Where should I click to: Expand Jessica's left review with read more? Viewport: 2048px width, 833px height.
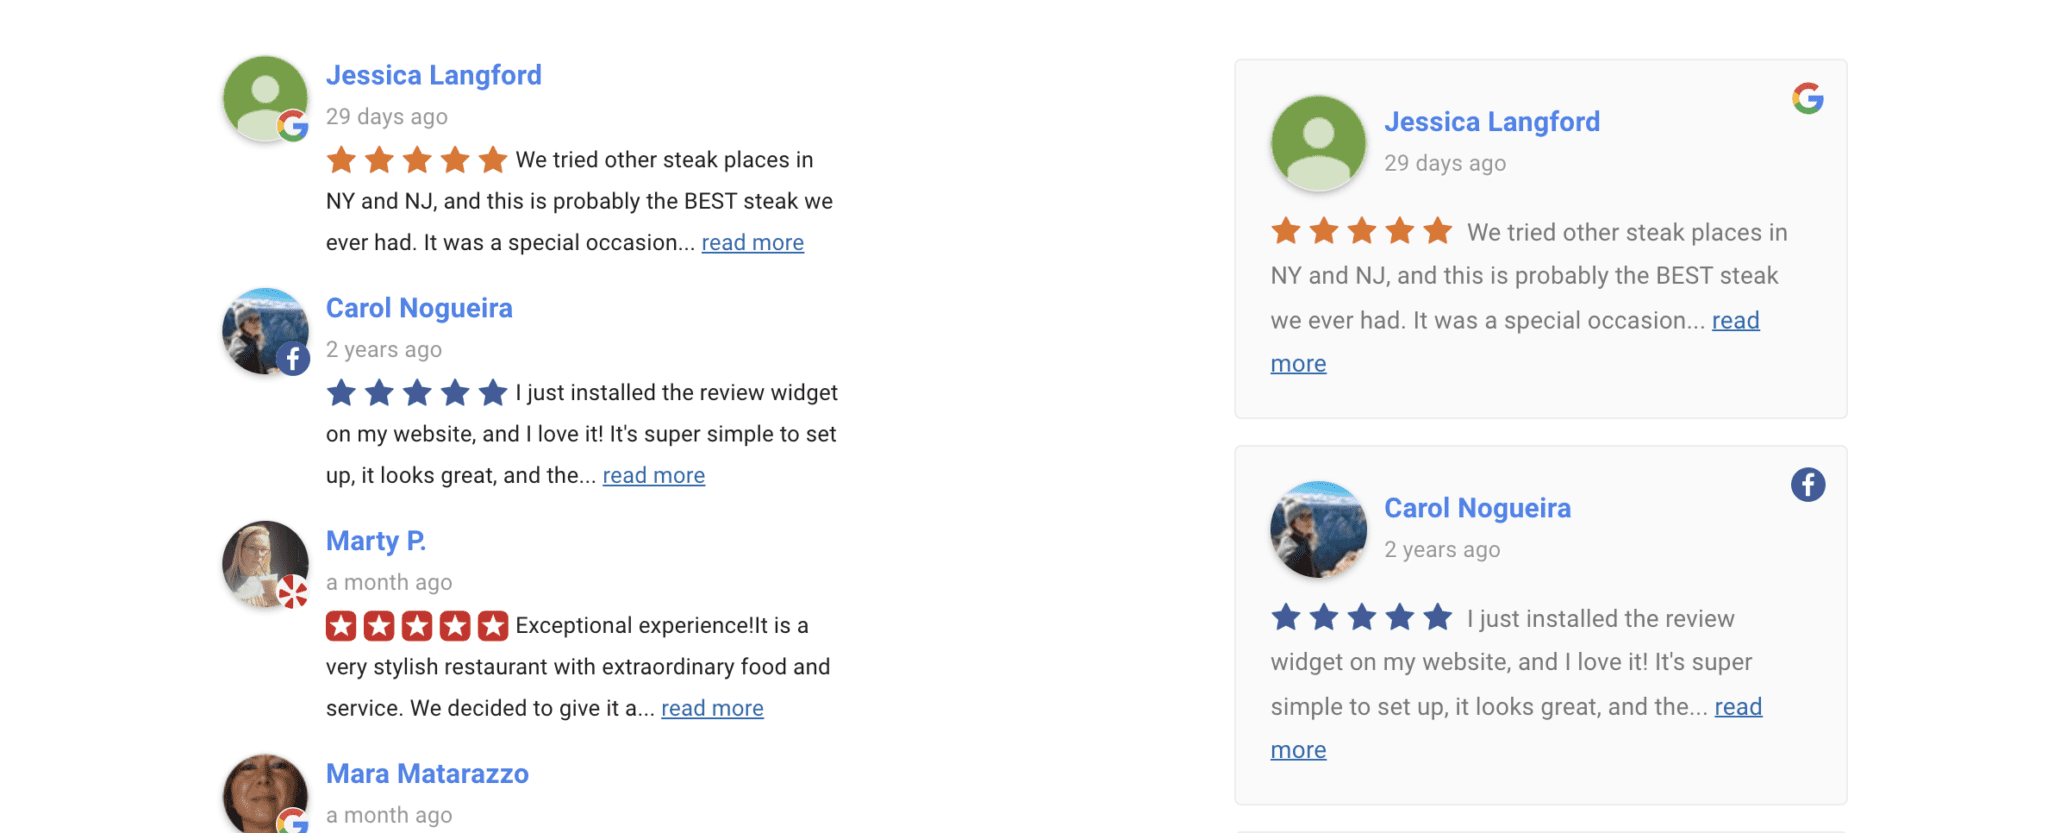[x=752, y=243]
